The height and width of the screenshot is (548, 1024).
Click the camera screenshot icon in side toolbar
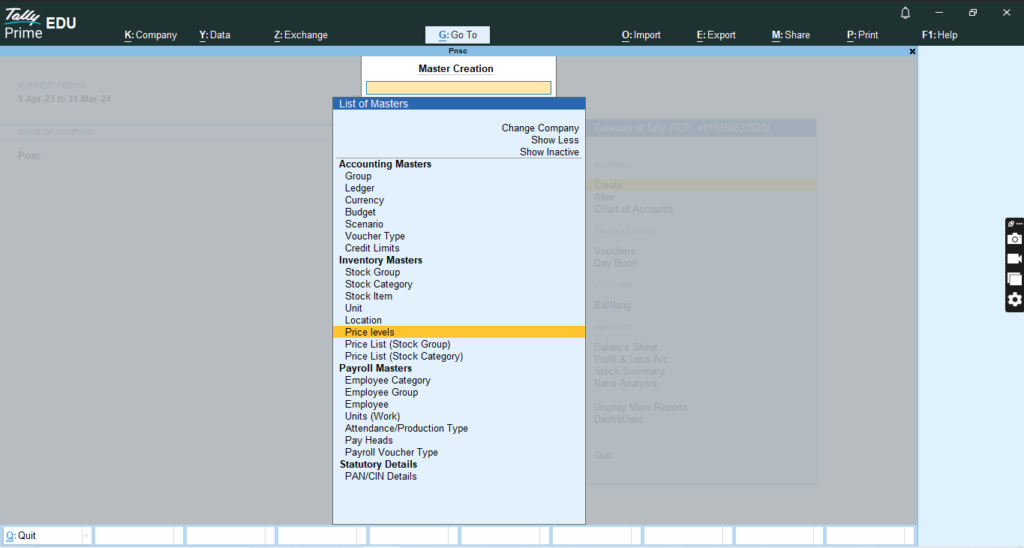click(1014, 239)
